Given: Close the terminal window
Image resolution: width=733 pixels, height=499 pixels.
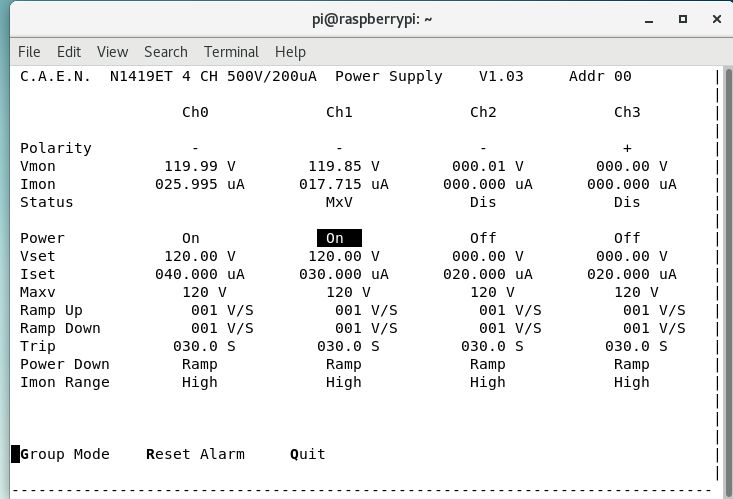Looking at the screenshot, I should [717, 19].
